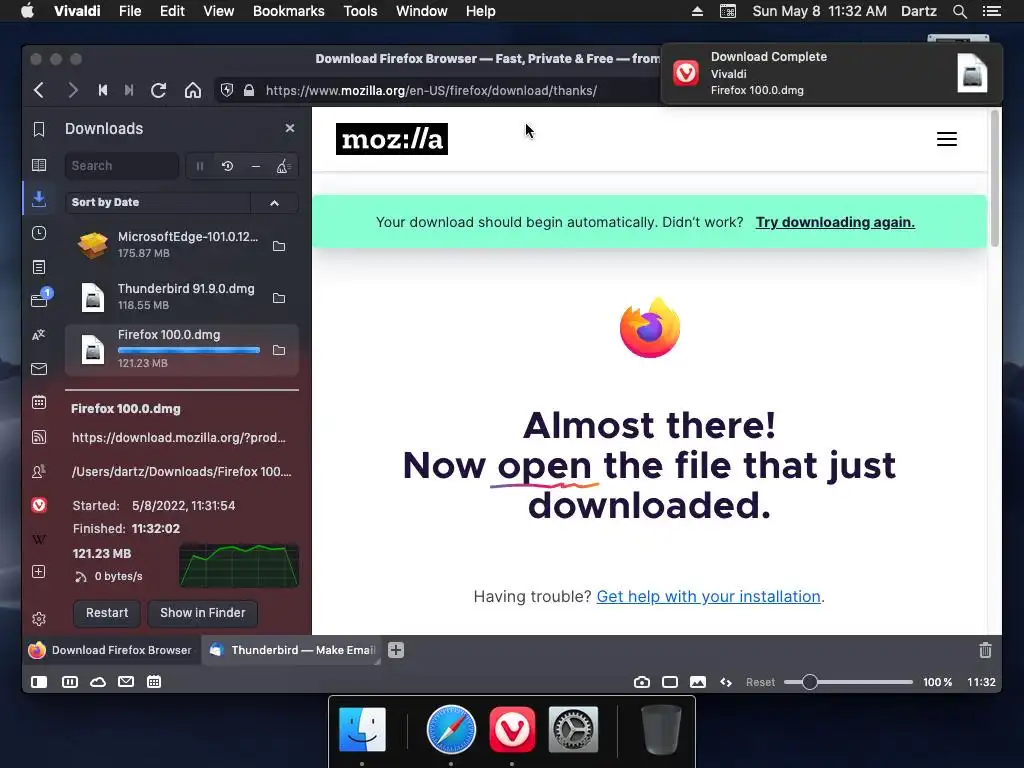Adjust the page zoom slider
Viewport: 1024px width, 768px height.
pos(848,682)
